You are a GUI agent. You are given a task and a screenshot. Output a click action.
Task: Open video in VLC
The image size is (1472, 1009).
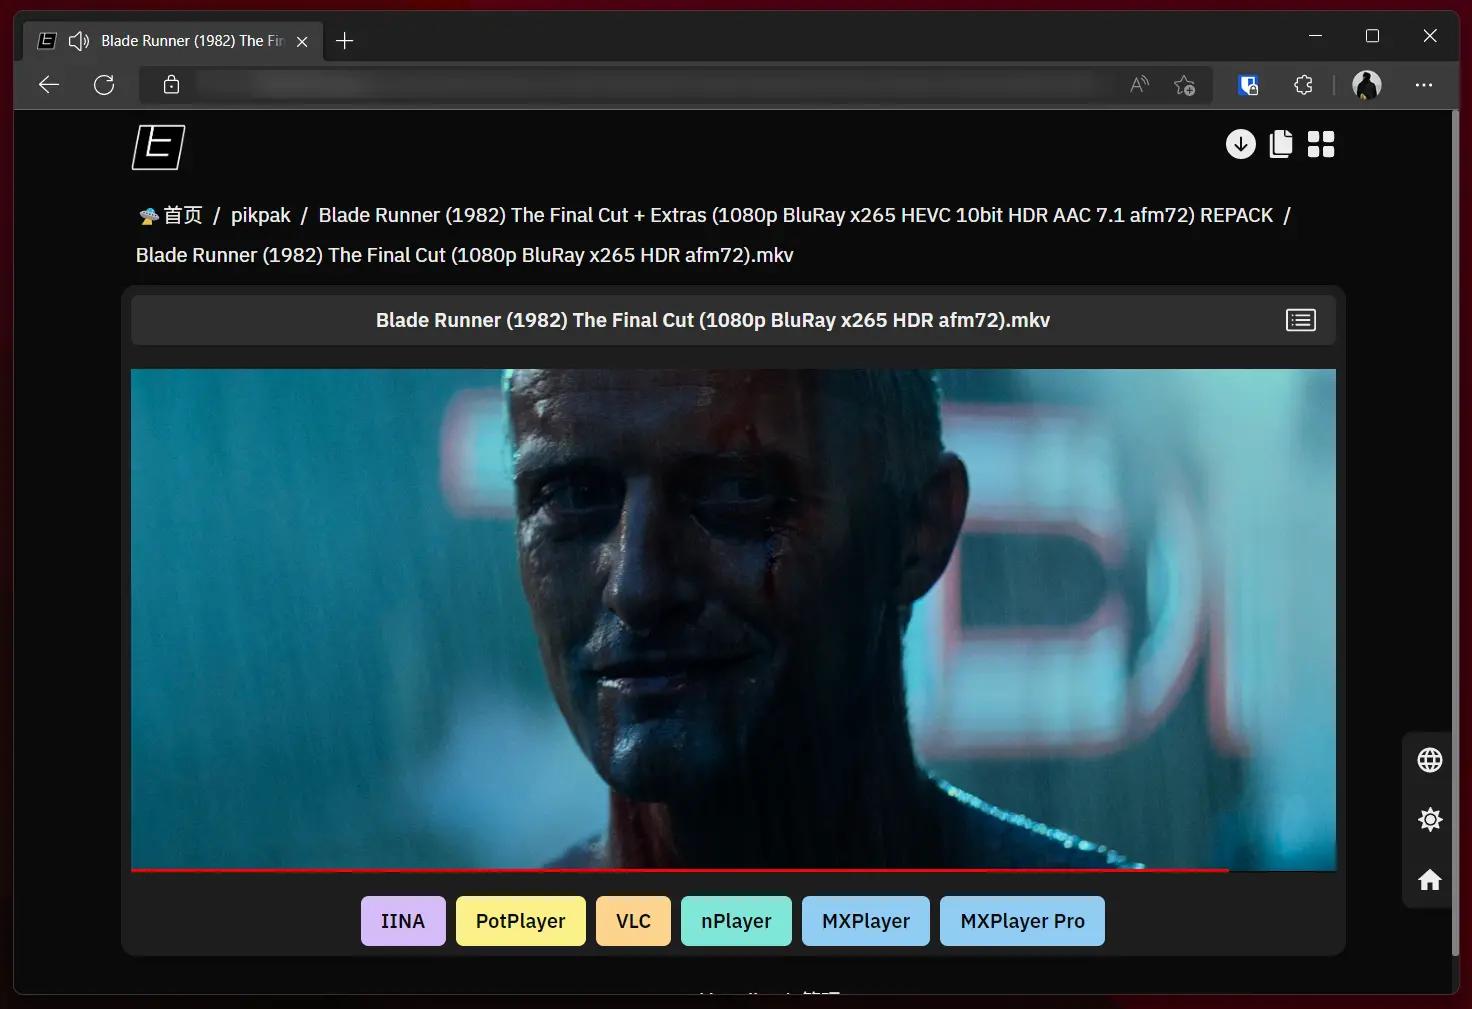coord(633,921)
